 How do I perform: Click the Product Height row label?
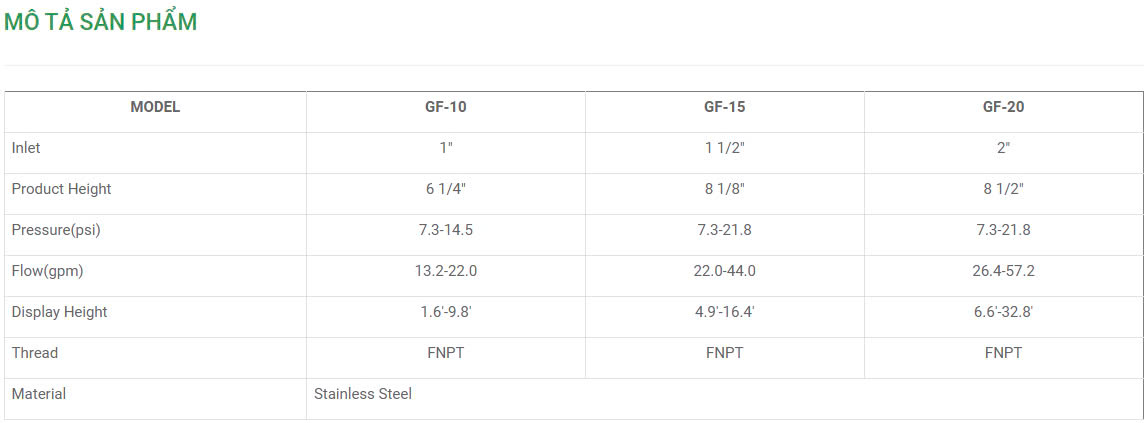(61, 189)
